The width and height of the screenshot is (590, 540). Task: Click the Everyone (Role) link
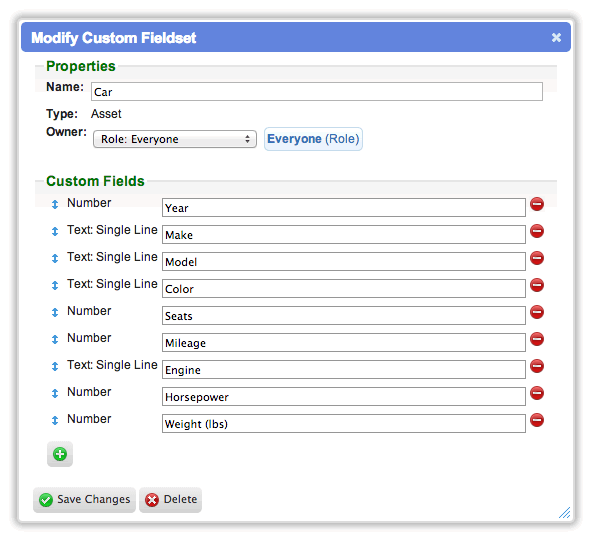coord(313,139)
